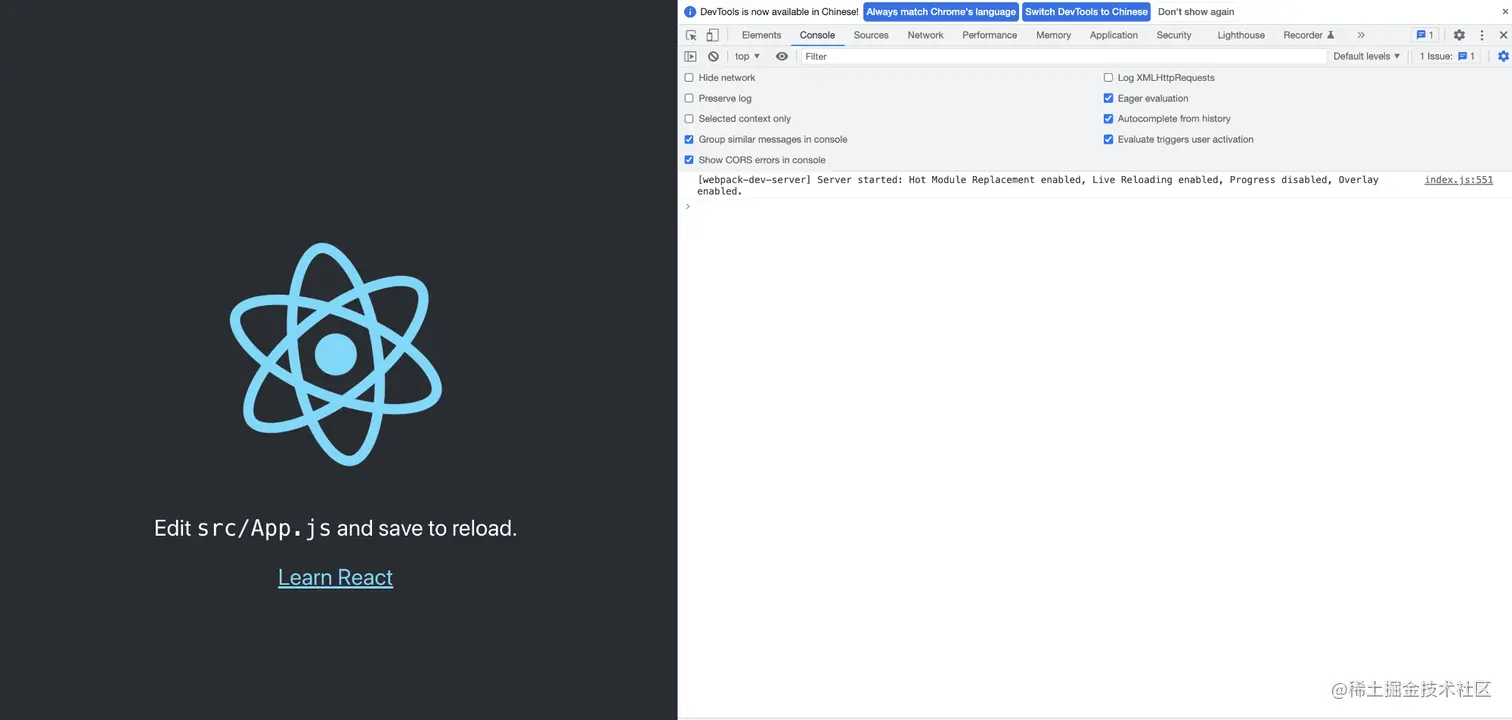Enable Log XMLHttpRequests checkbox

click(x=1108, y=78)
